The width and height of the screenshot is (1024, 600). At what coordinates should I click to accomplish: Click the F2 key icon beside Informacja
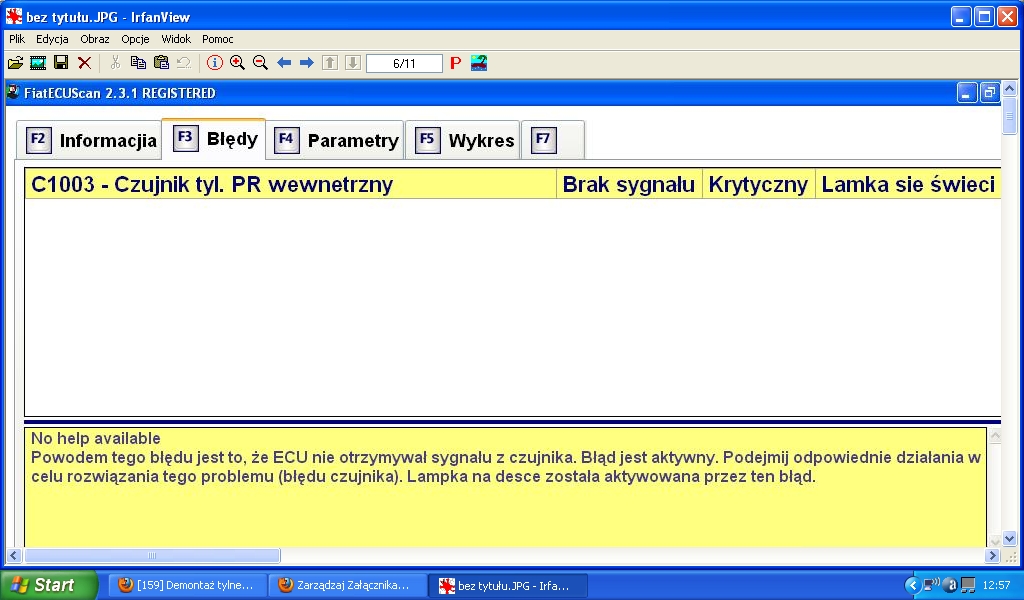39,140
